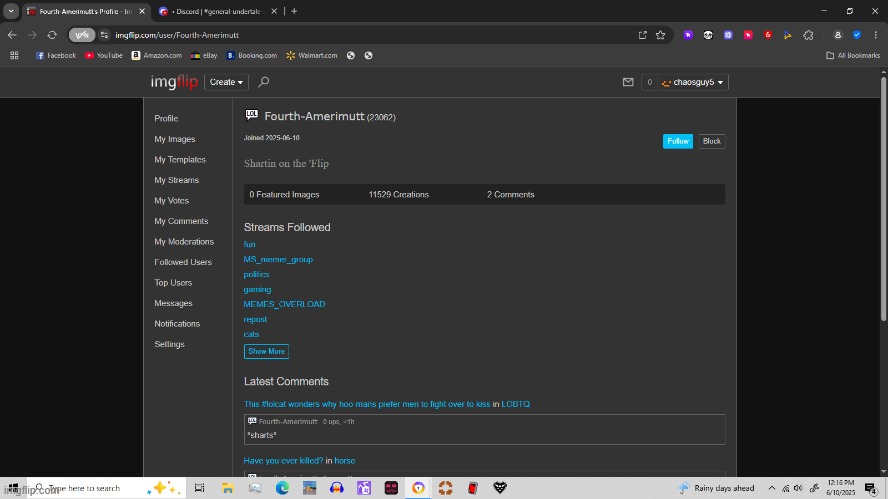
Task: Reload the page with the refresh icon
Action: tap(52, 35)
